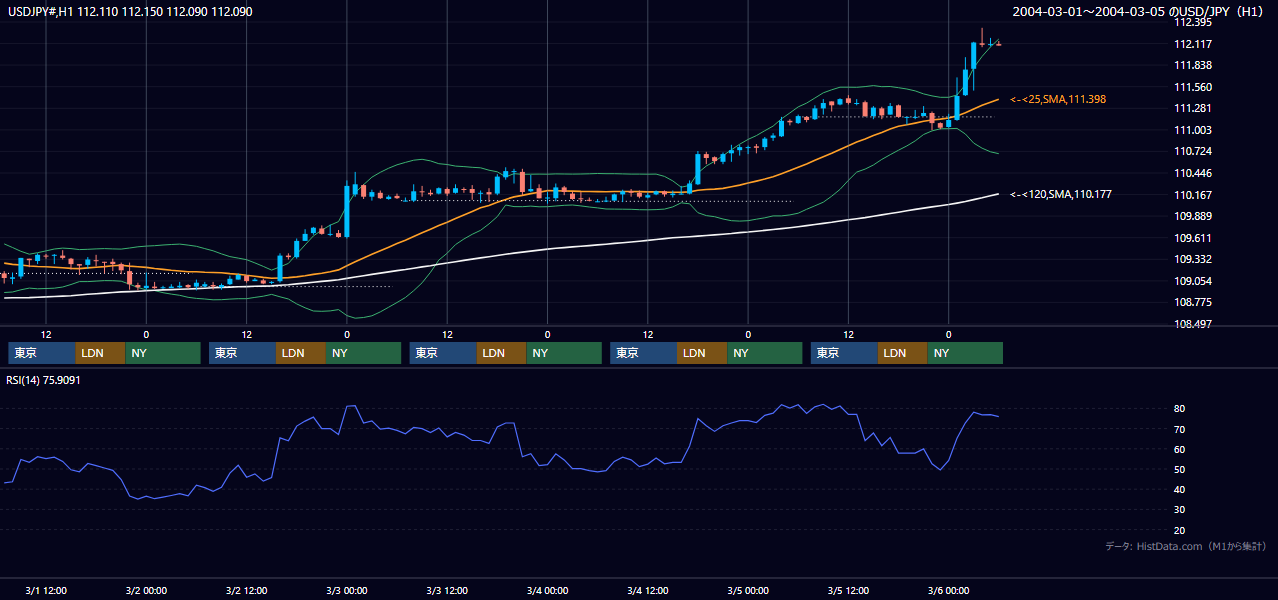Click the HistData.com data source note
Screen dimensions: 1278x600
1186,546
